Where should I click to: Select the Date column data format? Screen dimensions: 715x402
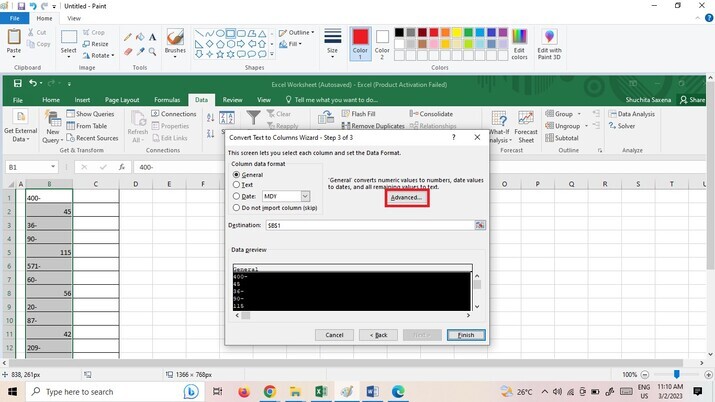[x=236, y=196]
